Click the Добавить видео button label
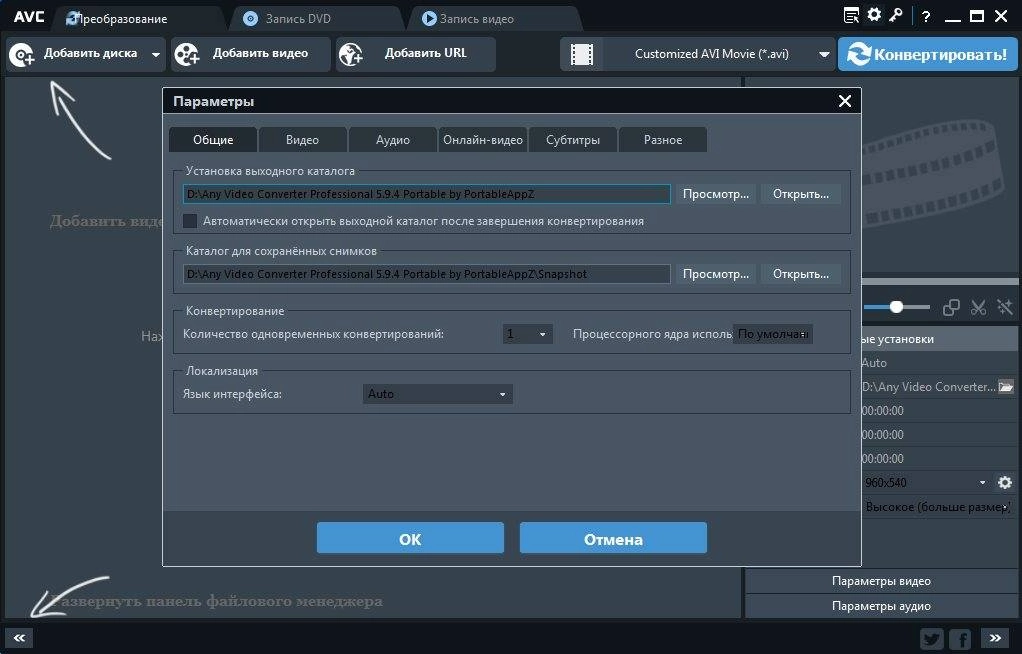The image size is (1022, 654). tap(260, 53)
